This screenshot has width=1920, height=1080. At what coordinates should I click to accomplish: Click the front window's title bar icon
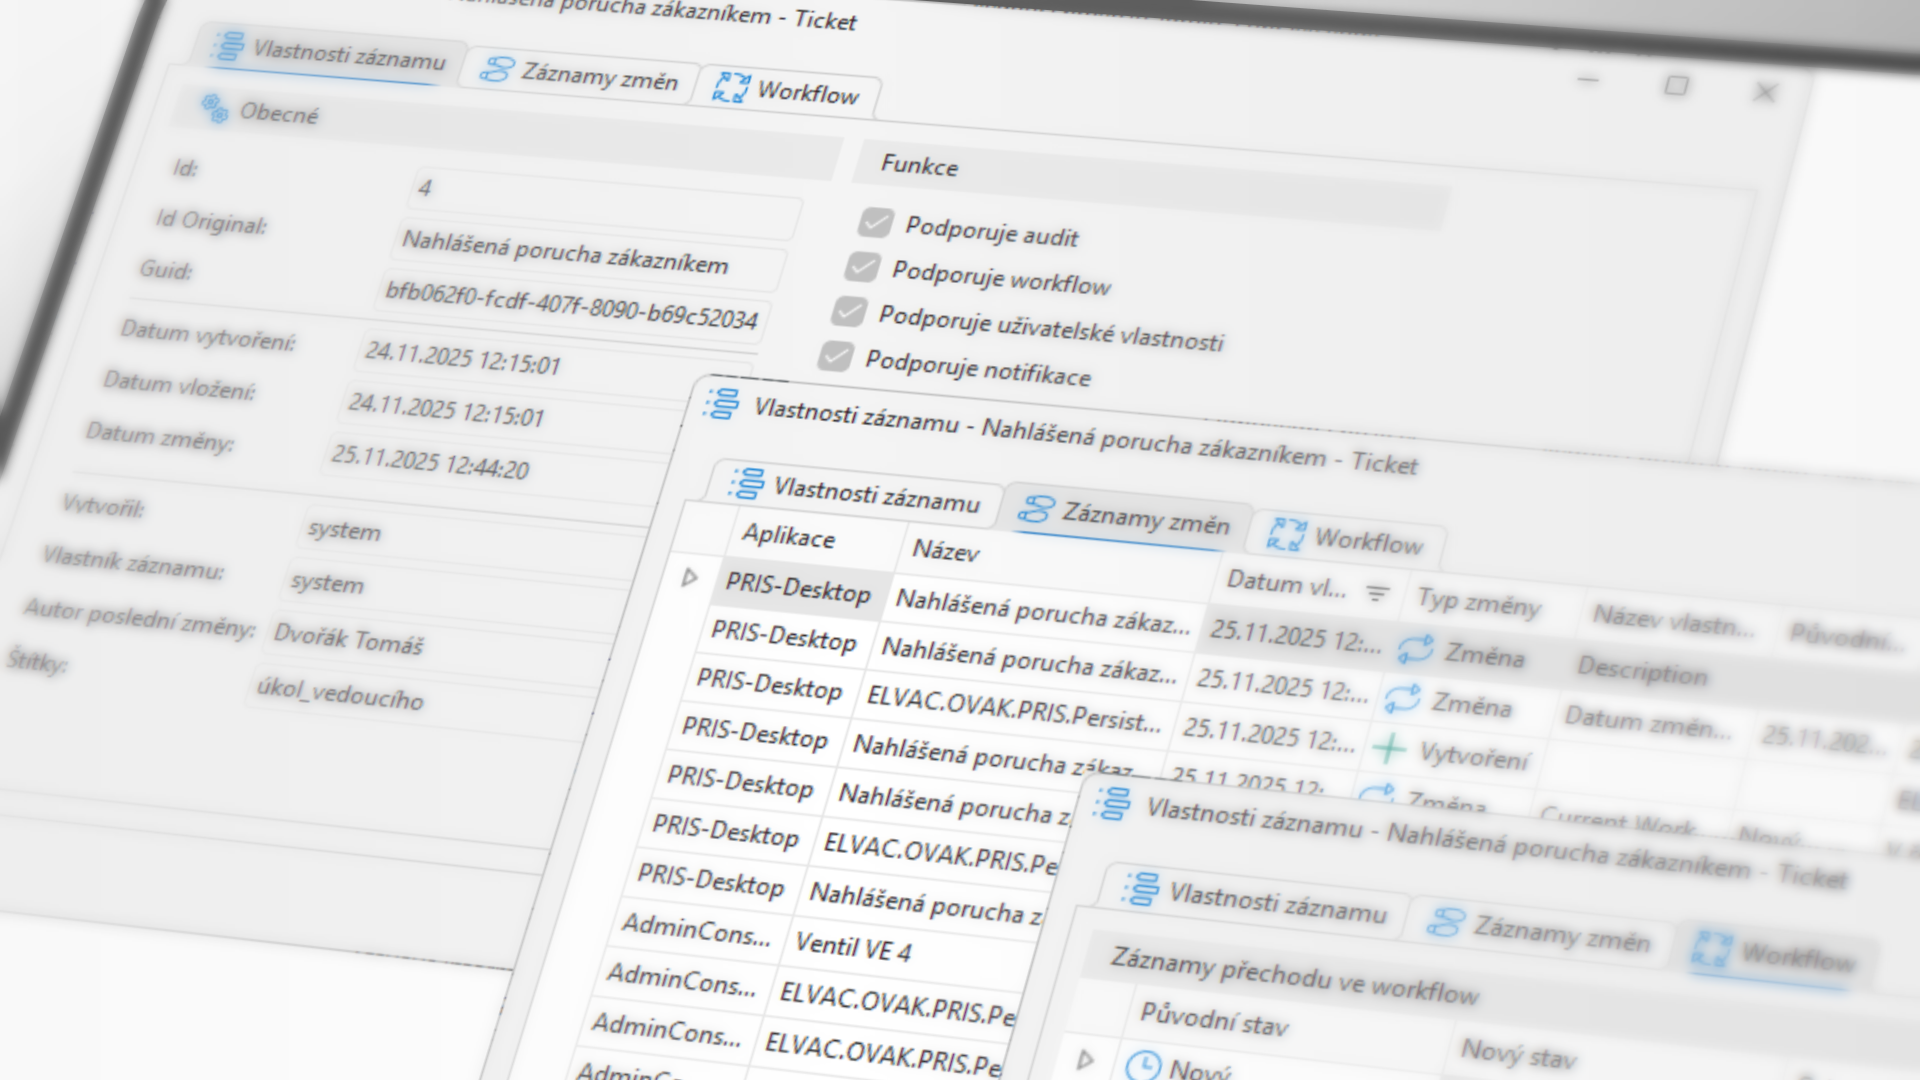click(1112, 803)
